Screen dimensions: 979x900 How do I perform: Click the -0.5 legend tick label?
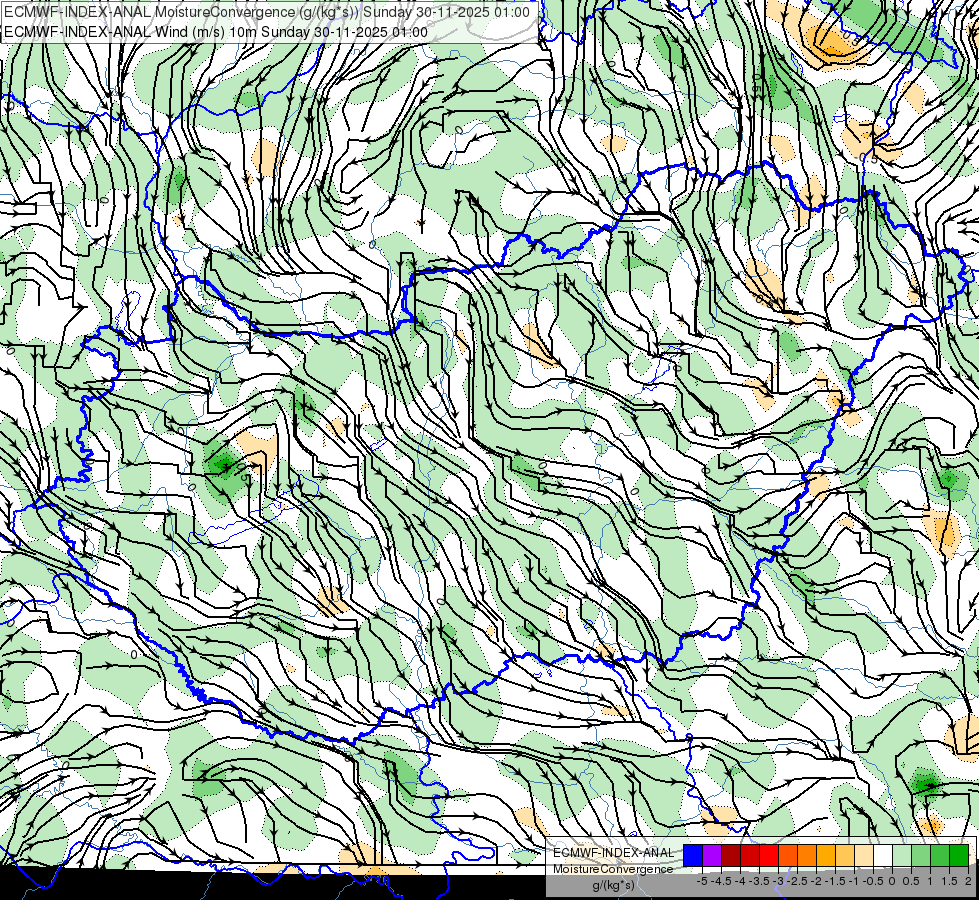pyautogui.click(x=873, y=881)
